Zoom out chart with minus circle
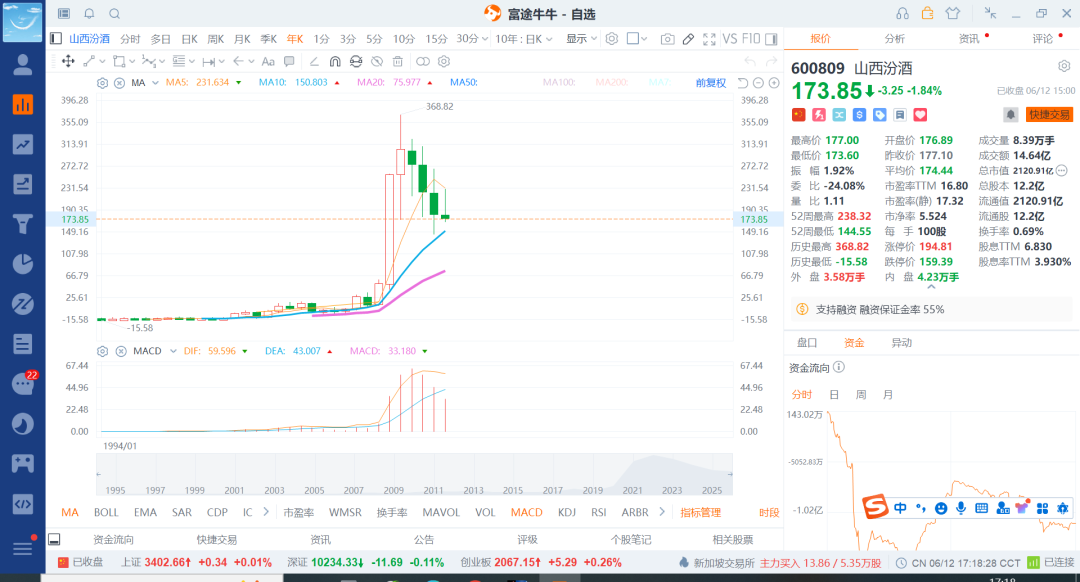Screen dimensions: 1080x582 pyautogui.click(x=758, y=83)
